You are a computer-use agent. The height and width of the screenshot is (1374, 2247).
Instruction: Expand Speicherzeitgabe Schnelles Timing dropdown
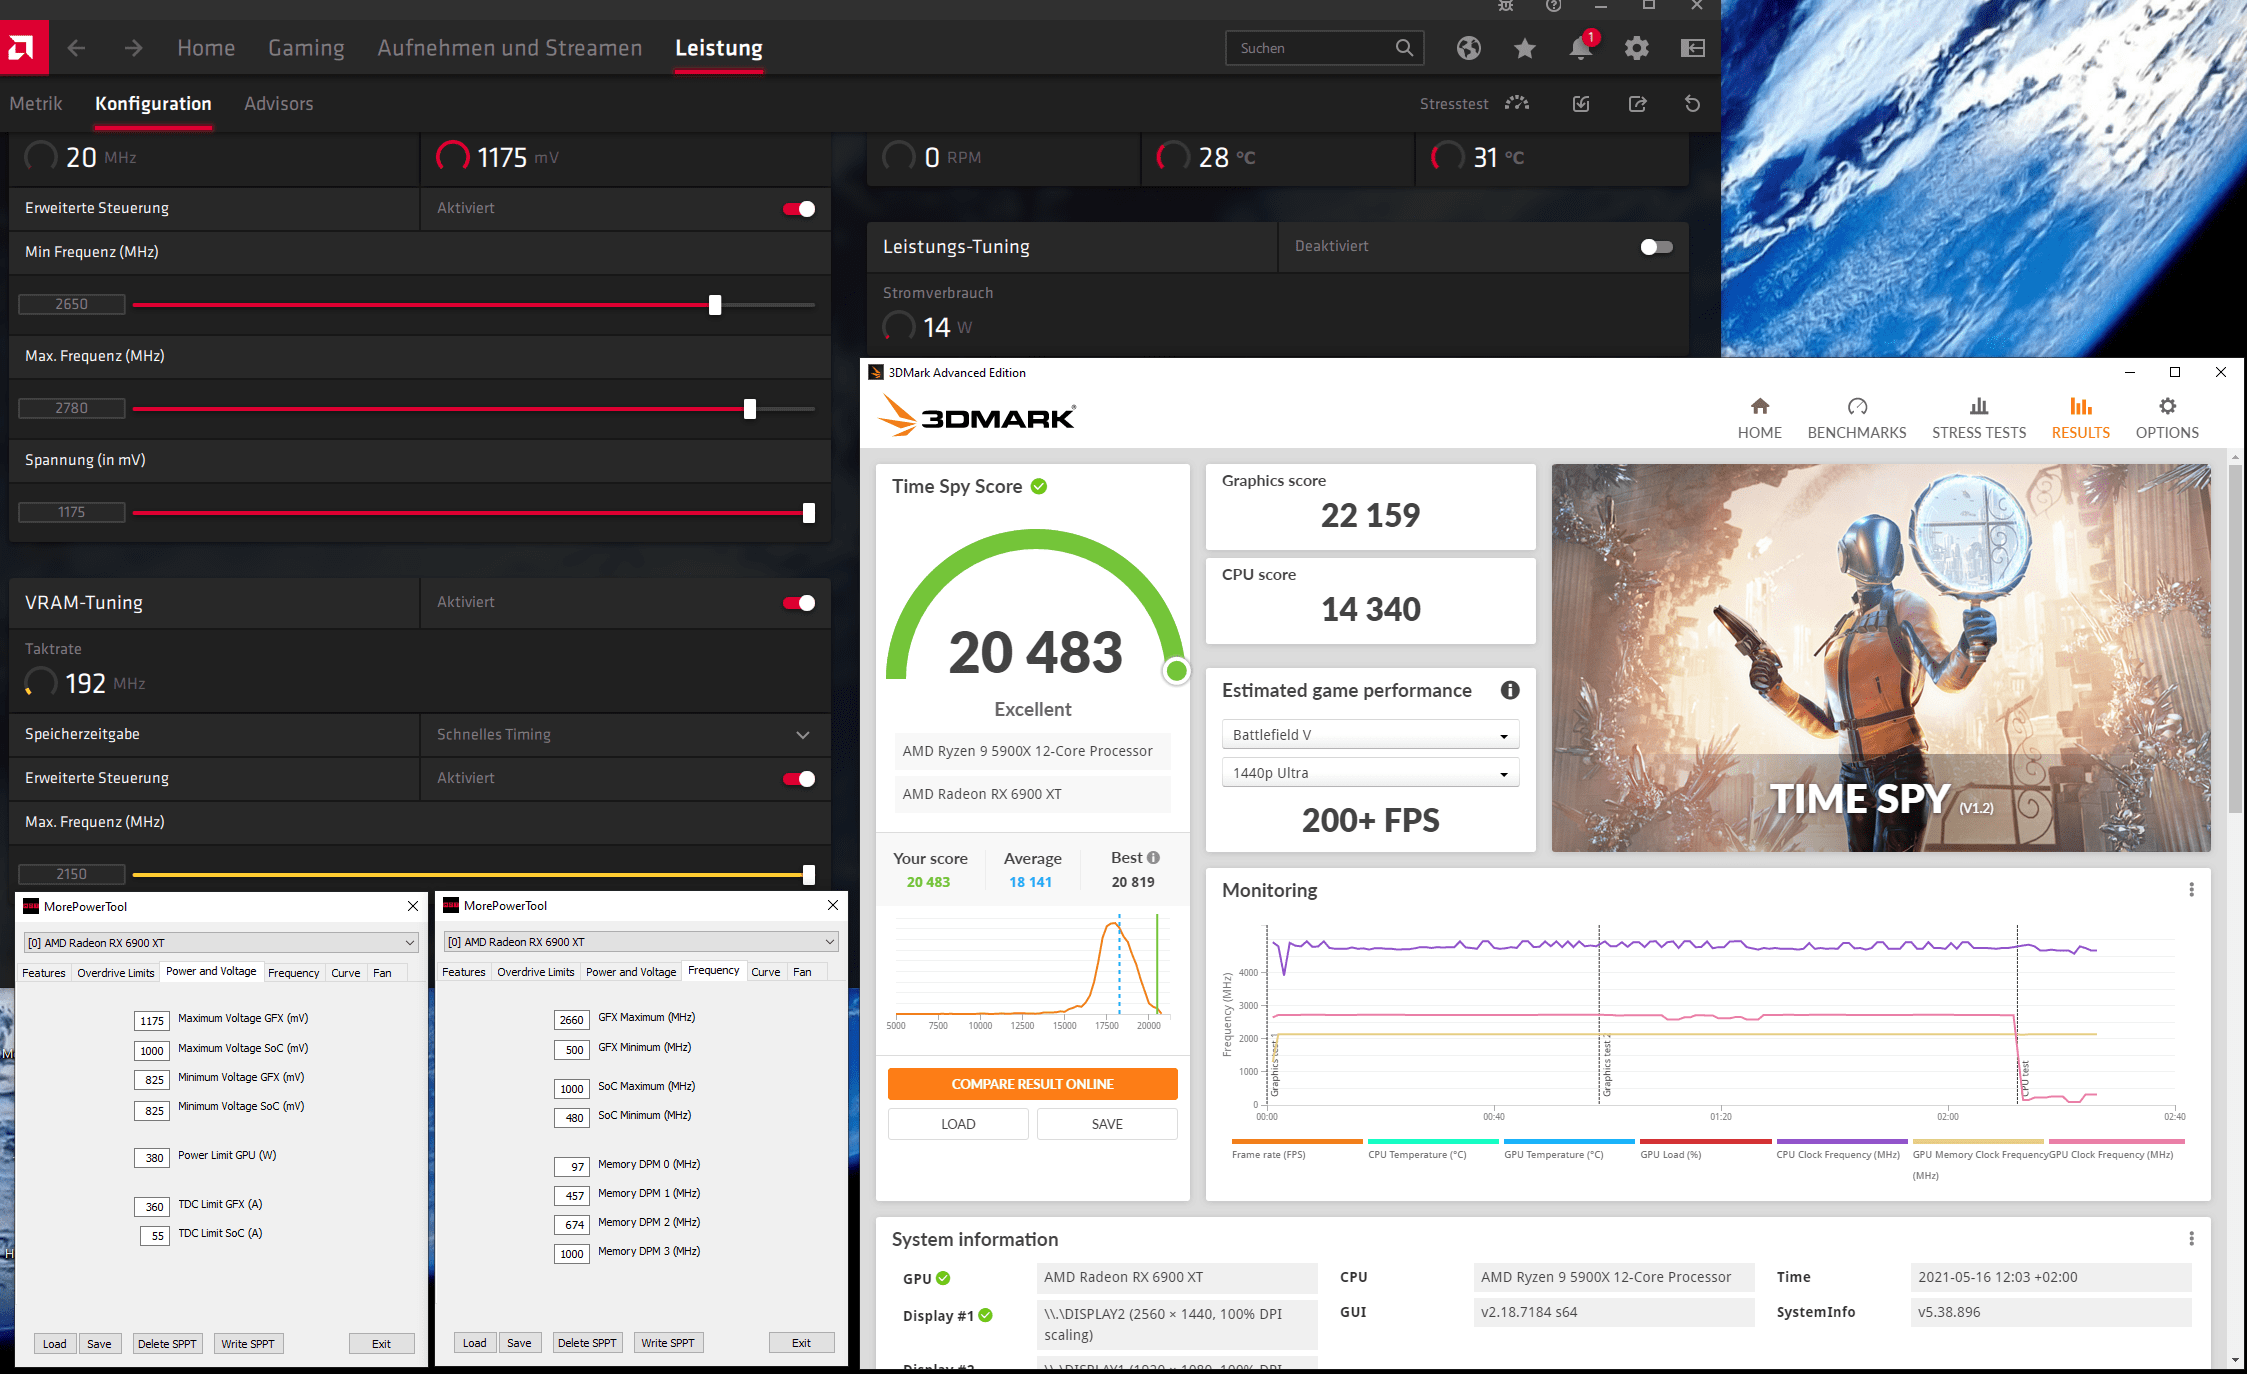pos(802,735)
